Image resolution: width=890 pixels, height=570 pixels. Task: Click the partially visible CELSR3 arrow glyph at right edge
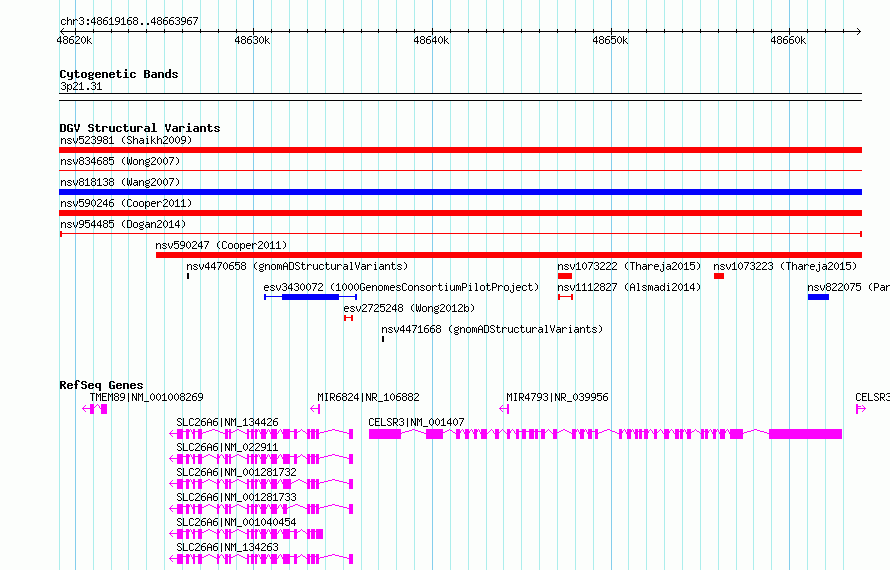(860, 409)
